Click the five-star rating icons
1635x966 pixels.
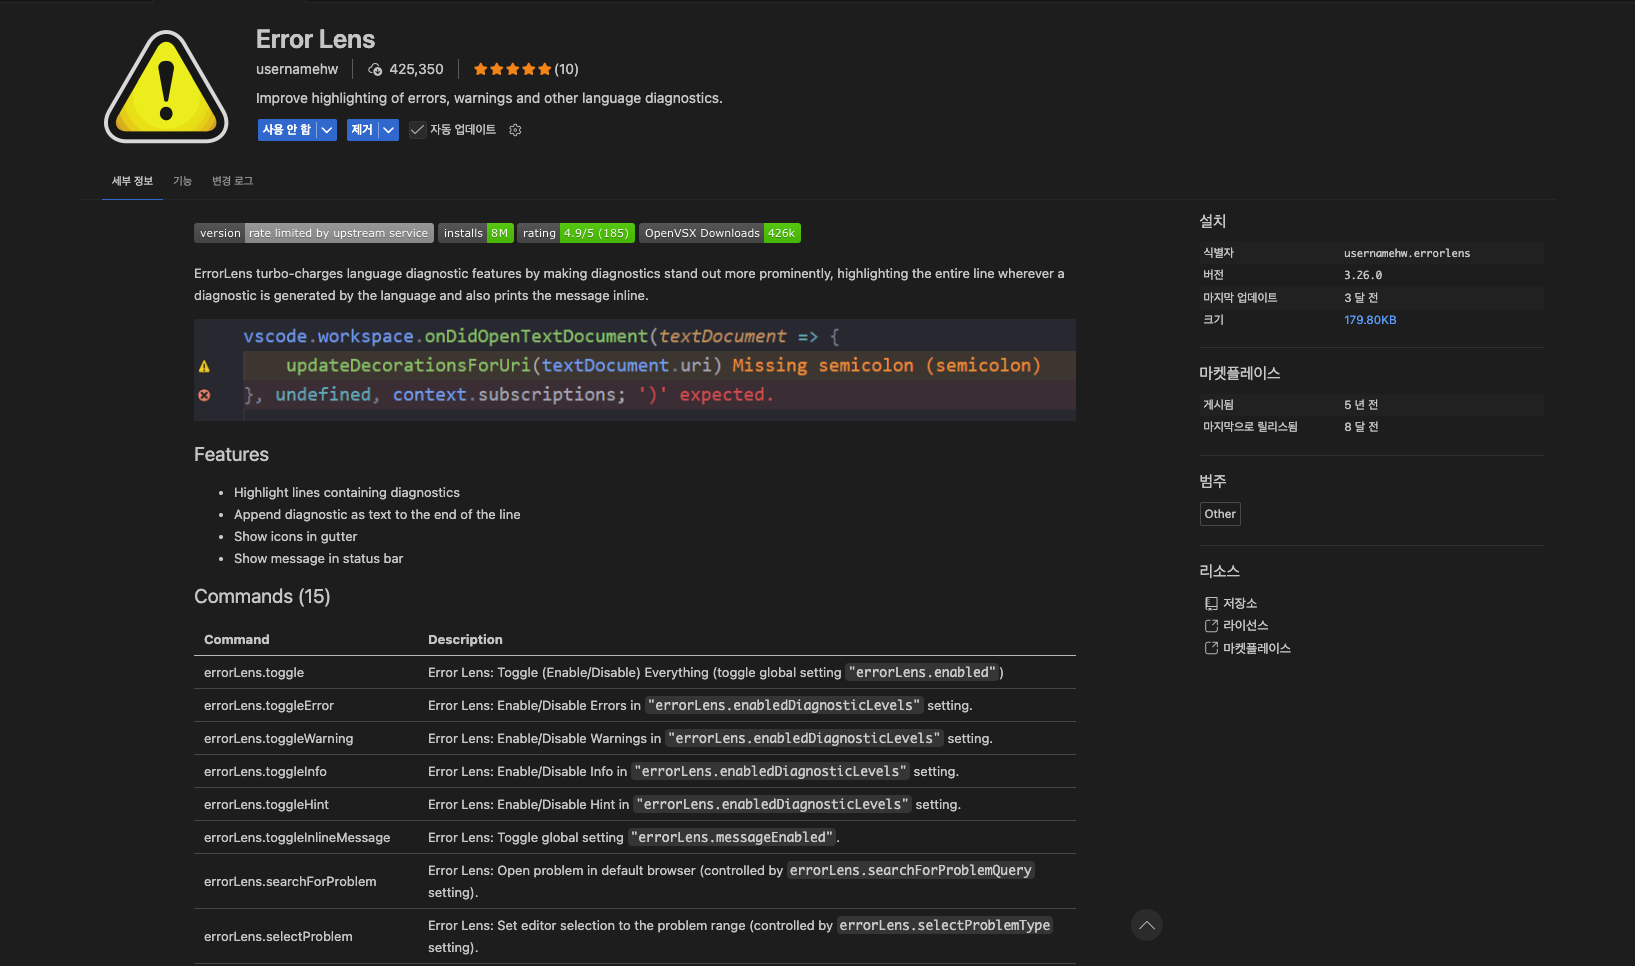tap(512, 70)
